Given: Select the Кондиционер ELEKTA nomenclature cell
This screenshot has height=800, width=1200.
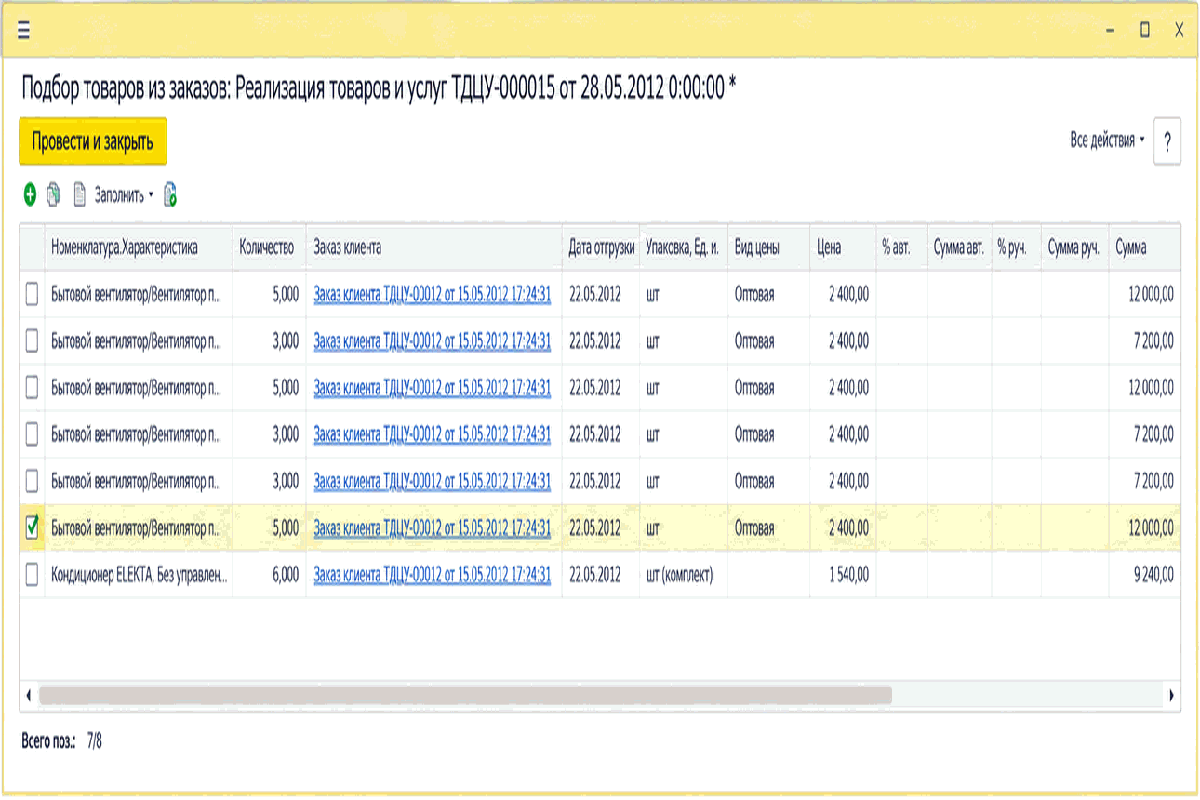Looking at the screenshot, I should [x=139, y=575].
